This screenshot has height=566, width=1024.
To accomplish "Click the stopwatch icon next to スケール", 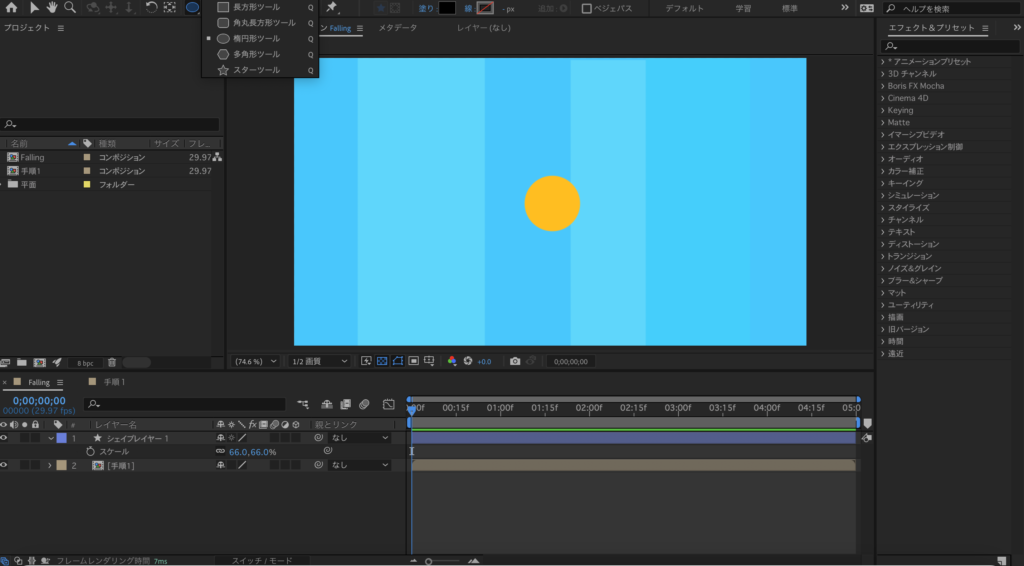I will (x=90, y=452).
